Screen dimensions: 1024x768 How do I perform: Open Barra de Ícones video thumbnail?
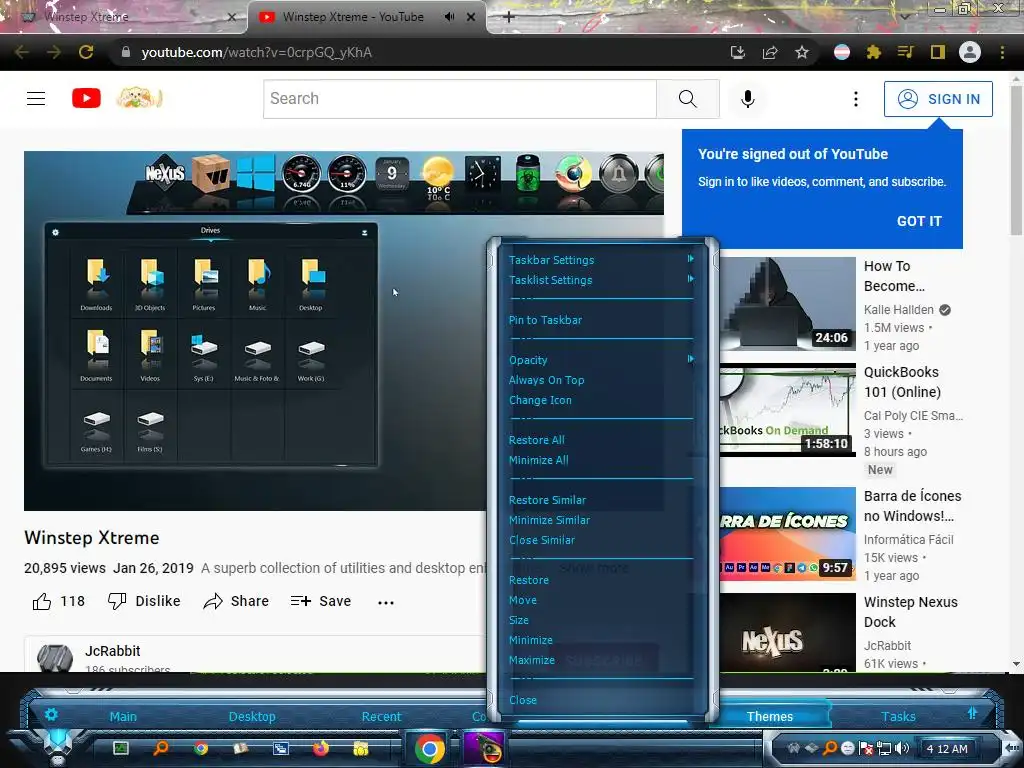787,534
